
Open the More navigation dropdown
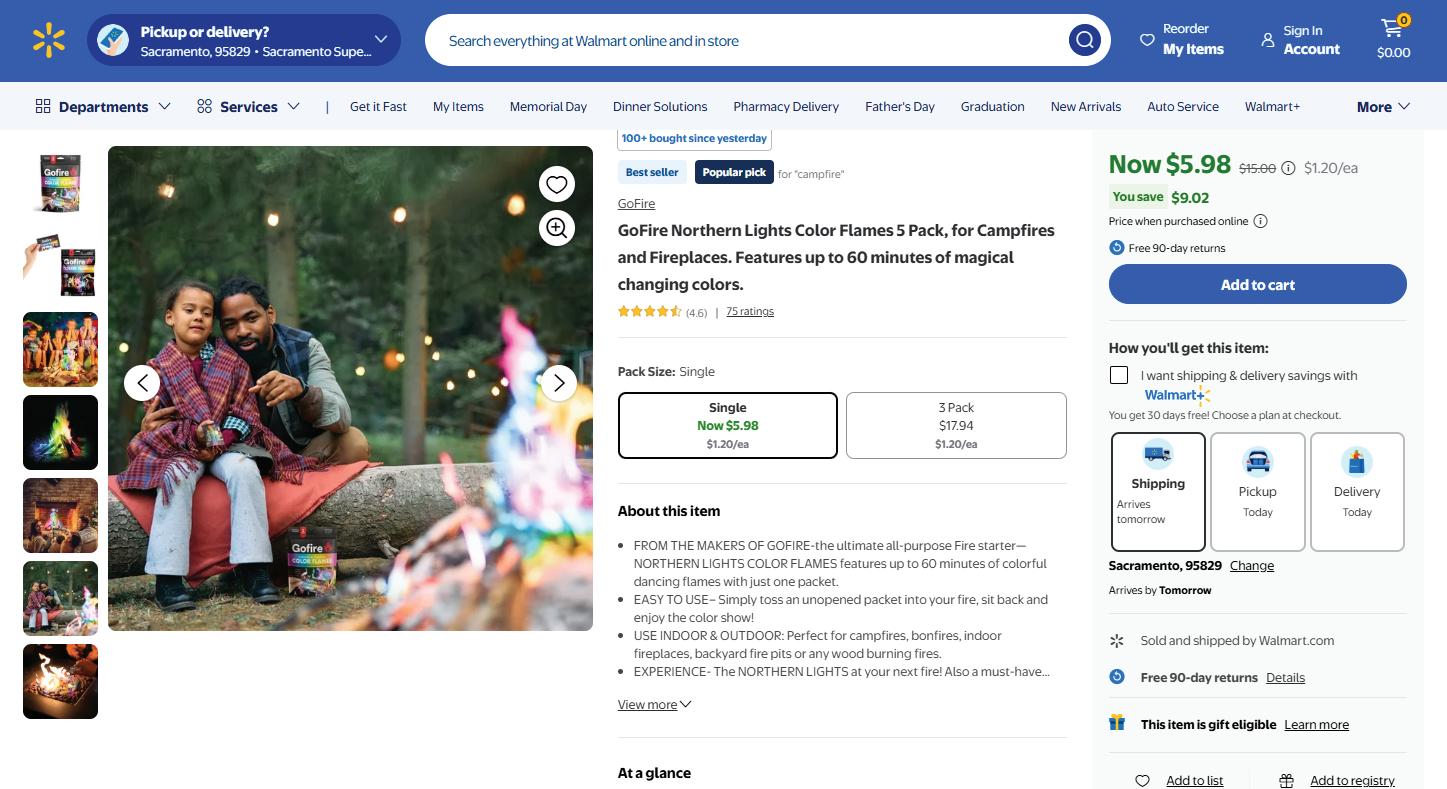(1383, 107)
